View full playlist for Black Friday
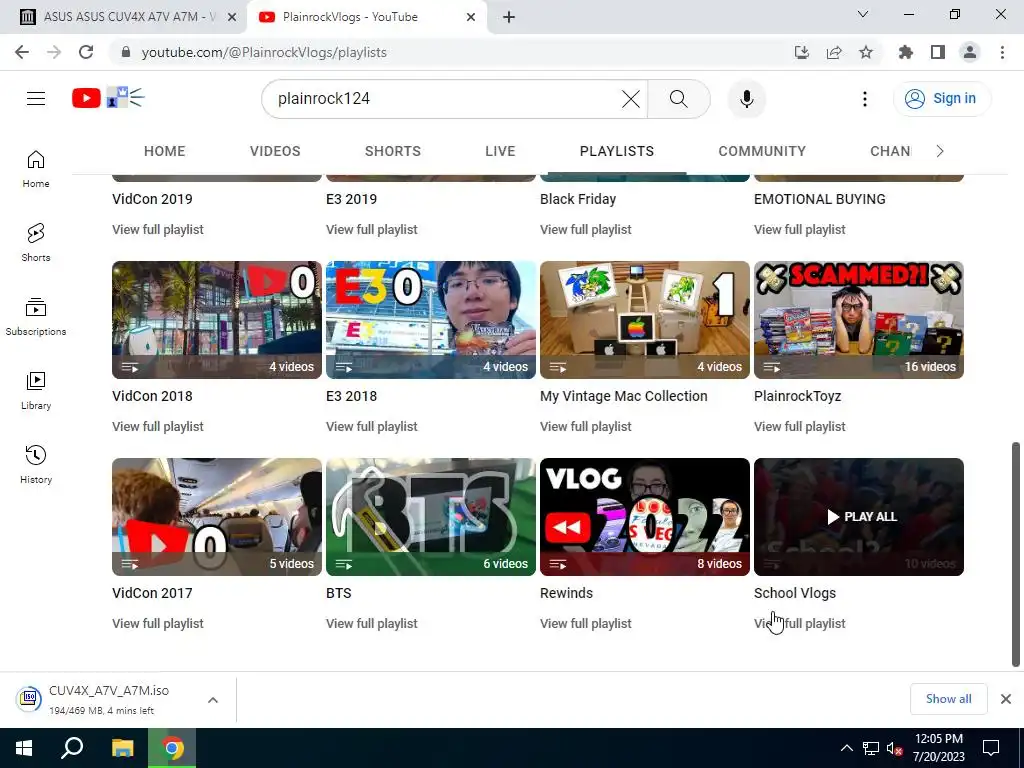 click(x=586, y=230)
